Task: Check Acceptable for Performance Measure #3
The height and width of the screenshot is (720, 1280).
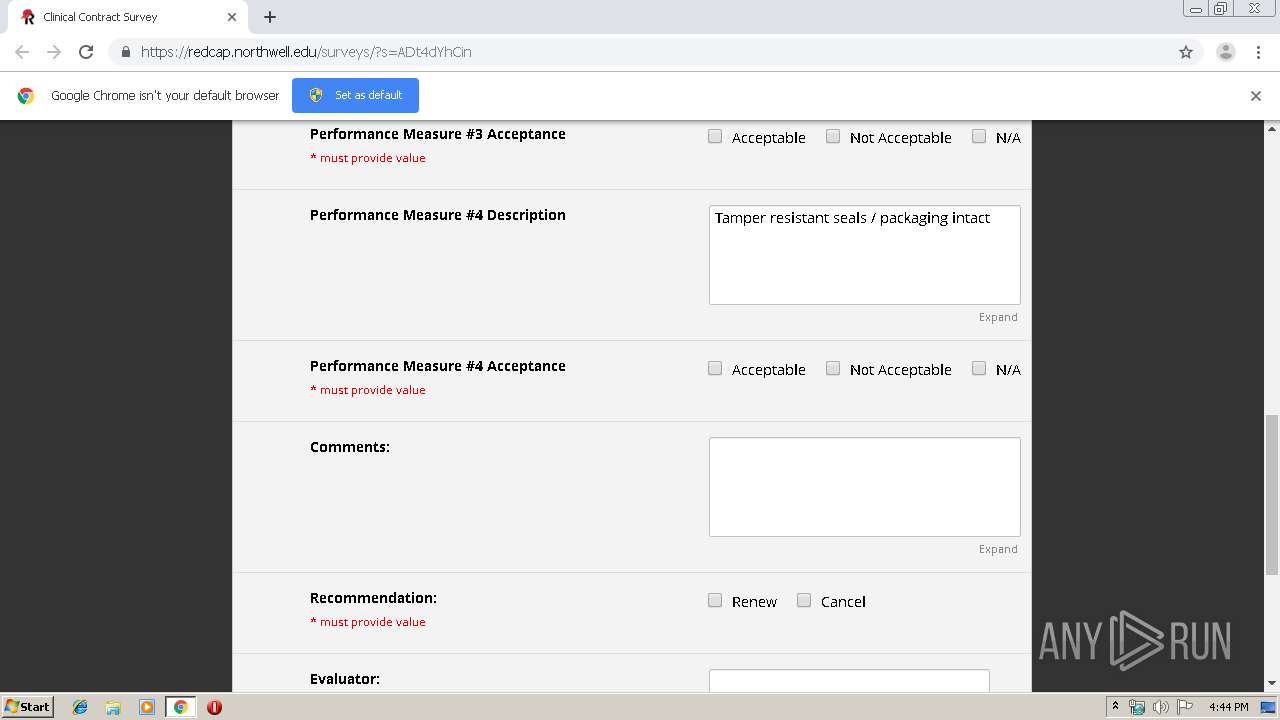Action: tap(715, 136)
